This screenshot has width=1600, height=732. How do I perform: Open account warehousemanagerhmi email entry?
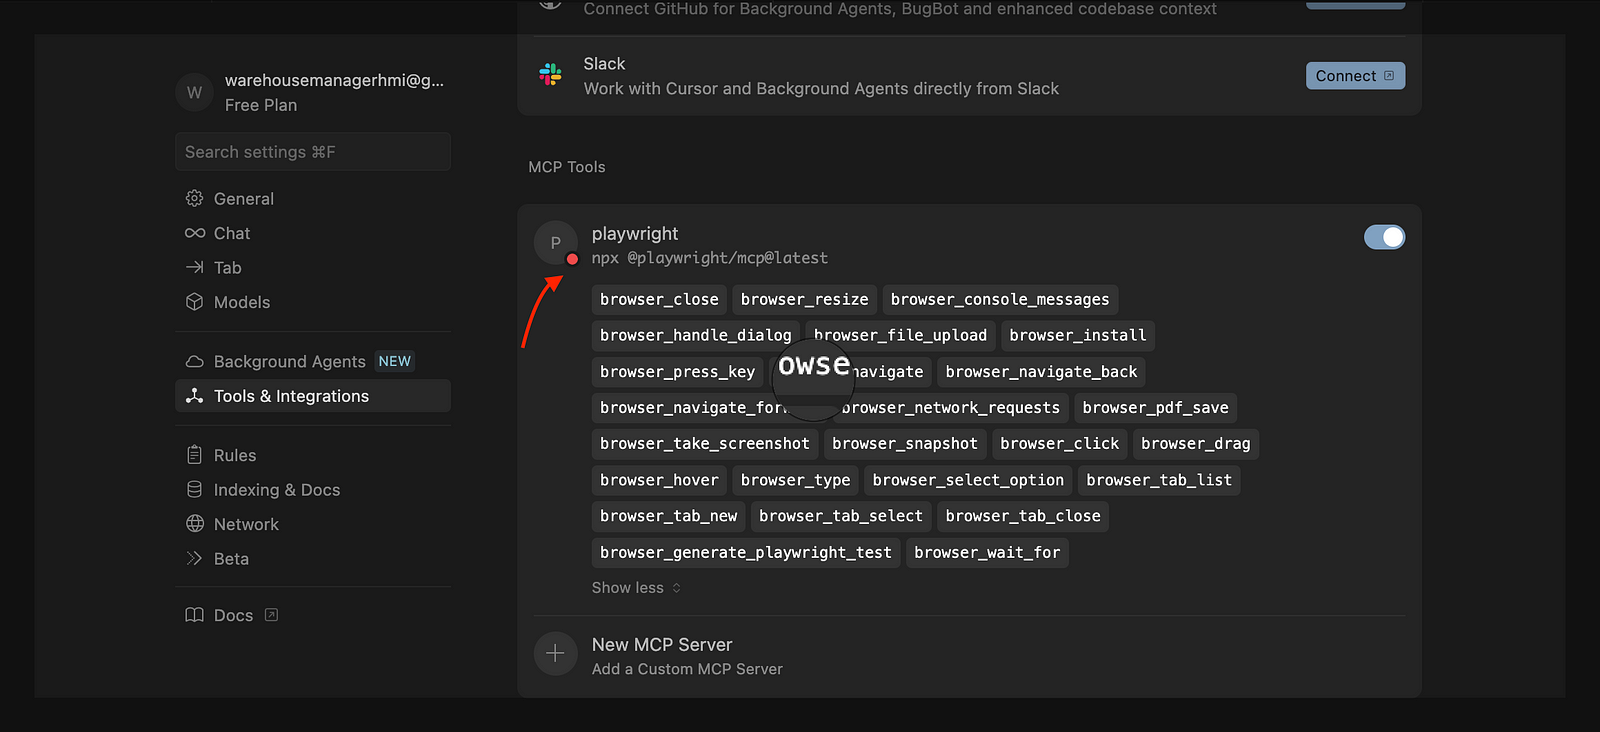334,80
